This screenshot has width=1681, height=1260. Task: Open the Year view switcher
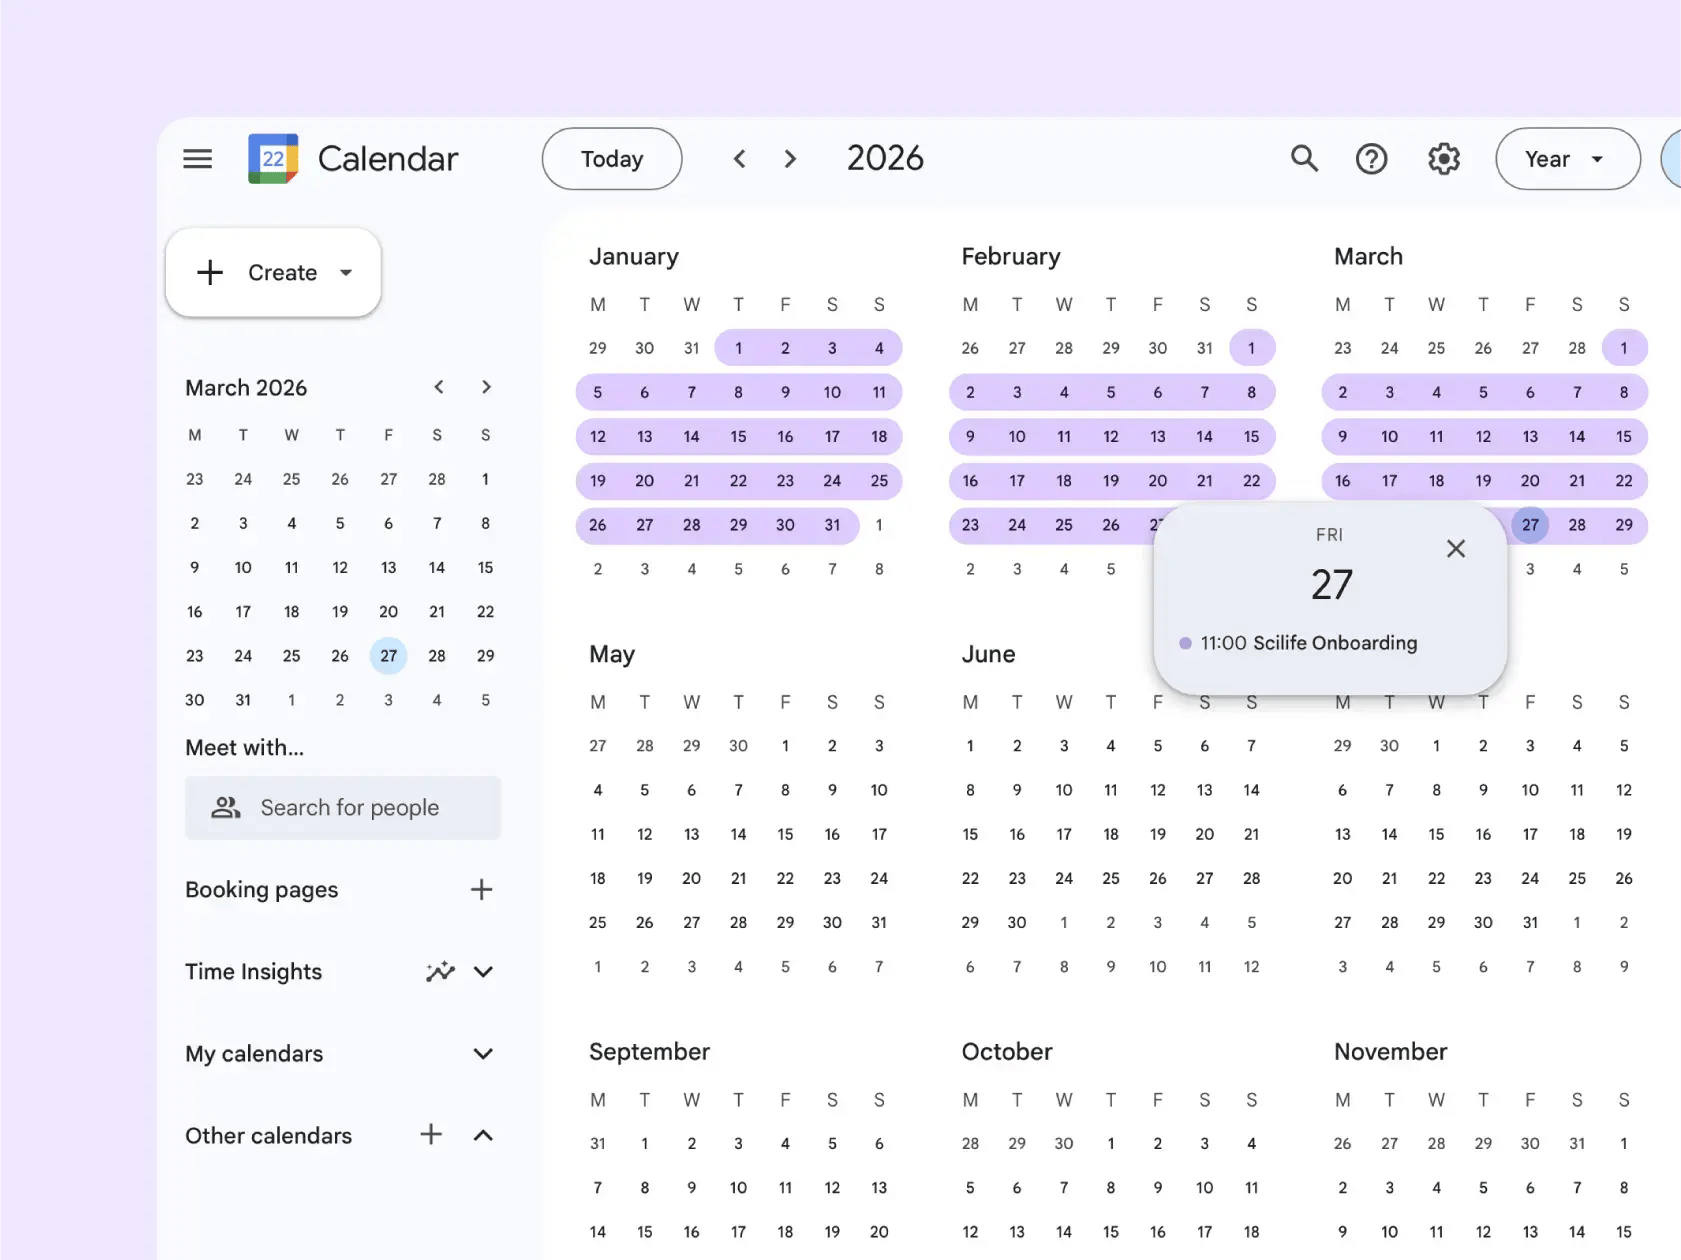click(1567, 158)
